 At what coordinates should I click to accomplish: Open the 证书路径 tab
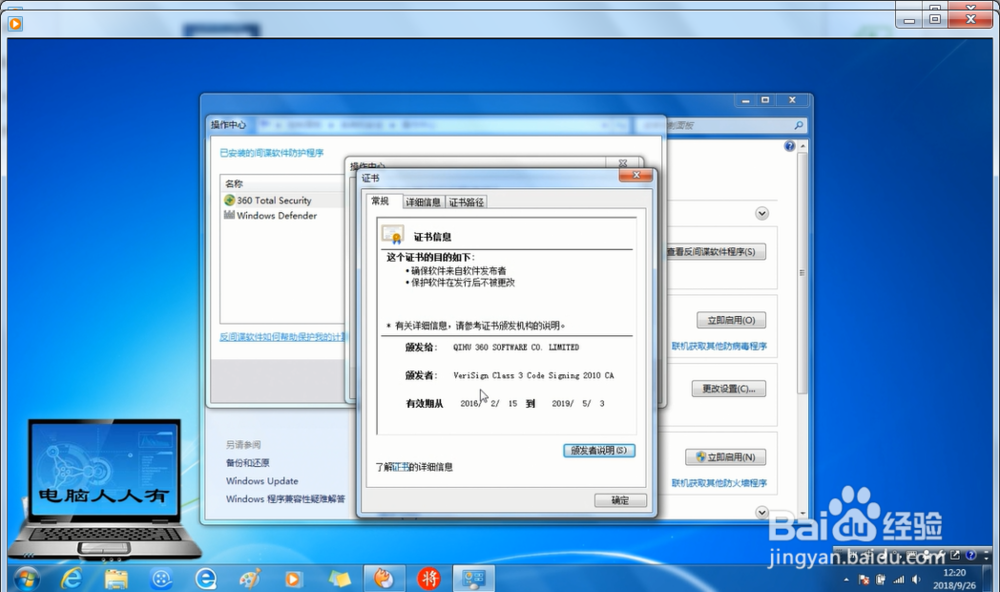click(x=466, y=202)
